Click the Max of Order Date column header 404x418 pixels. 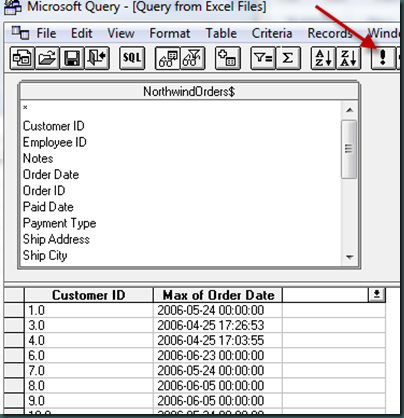point(218,295)
